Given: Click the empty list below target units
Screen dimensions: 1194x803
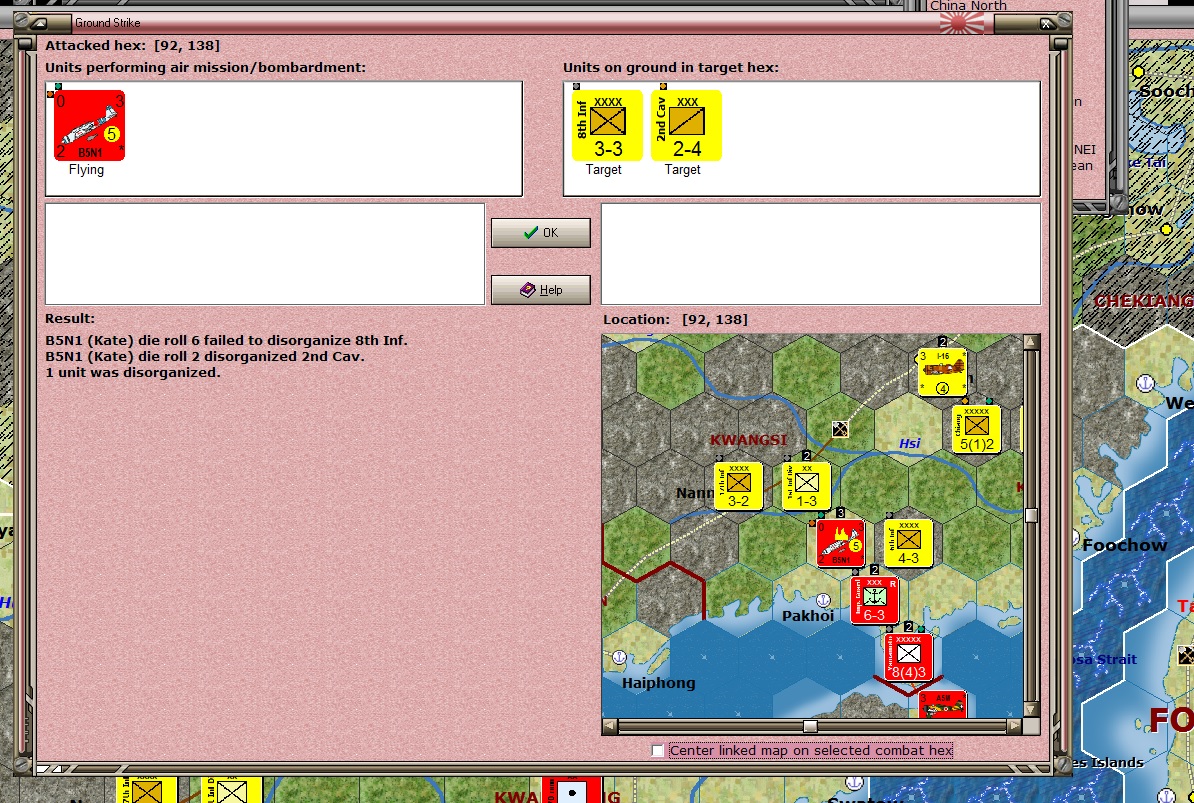Looking at the screenshot, I should point(821,253).
